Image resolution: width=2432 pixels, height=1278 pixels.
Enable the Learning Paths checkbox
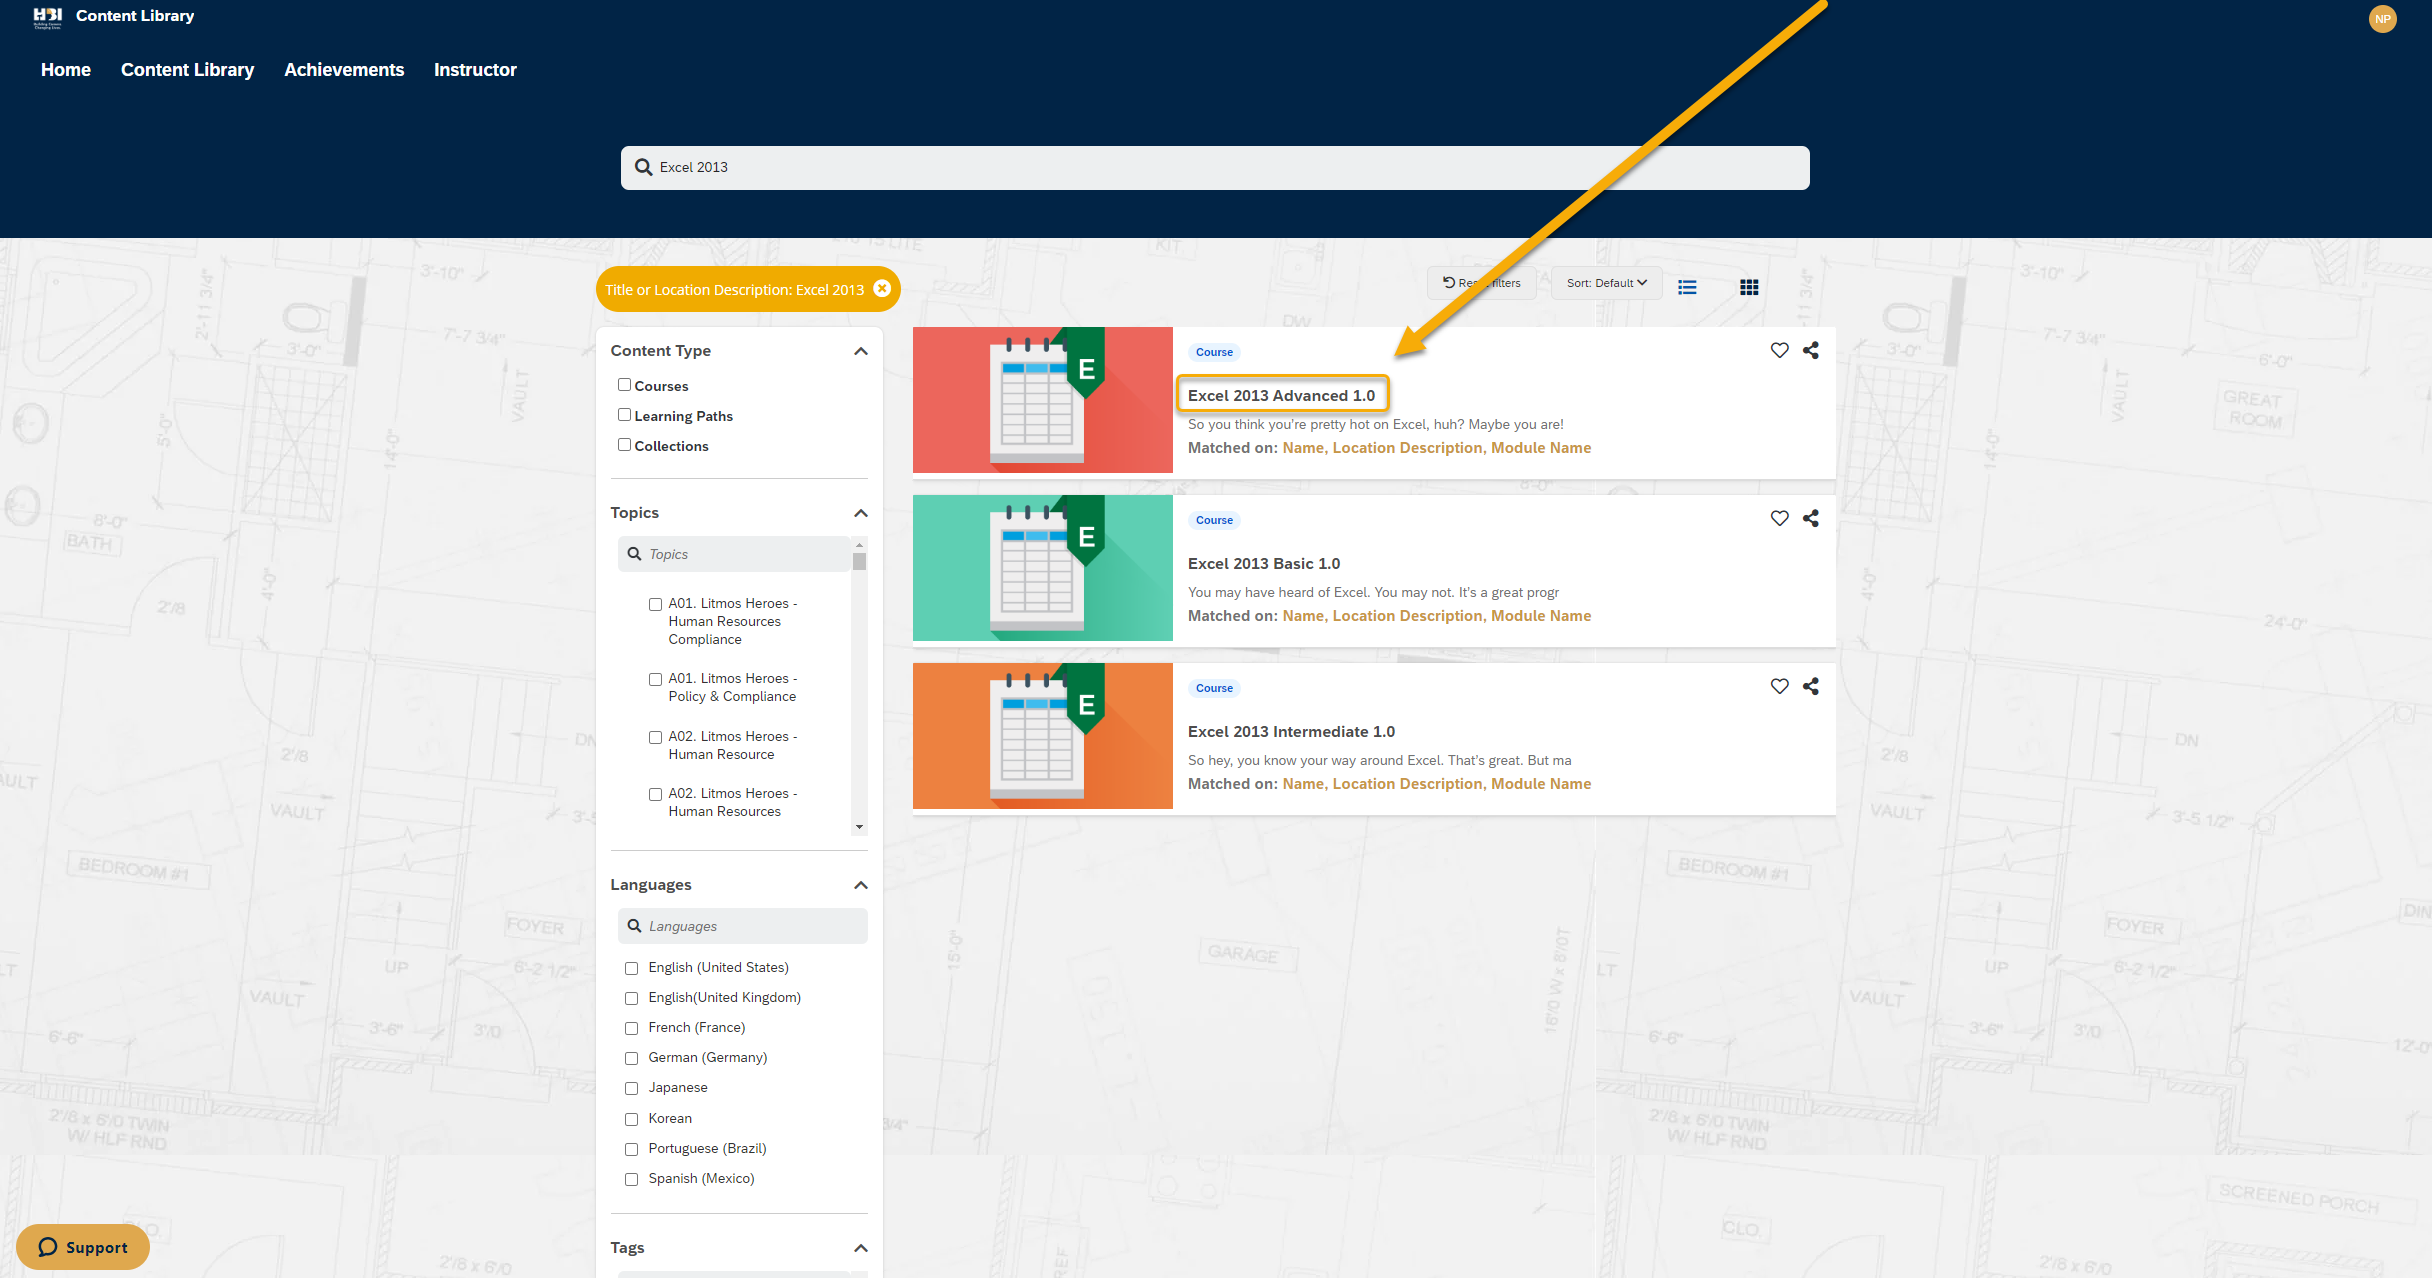click(x=624, y=415)
